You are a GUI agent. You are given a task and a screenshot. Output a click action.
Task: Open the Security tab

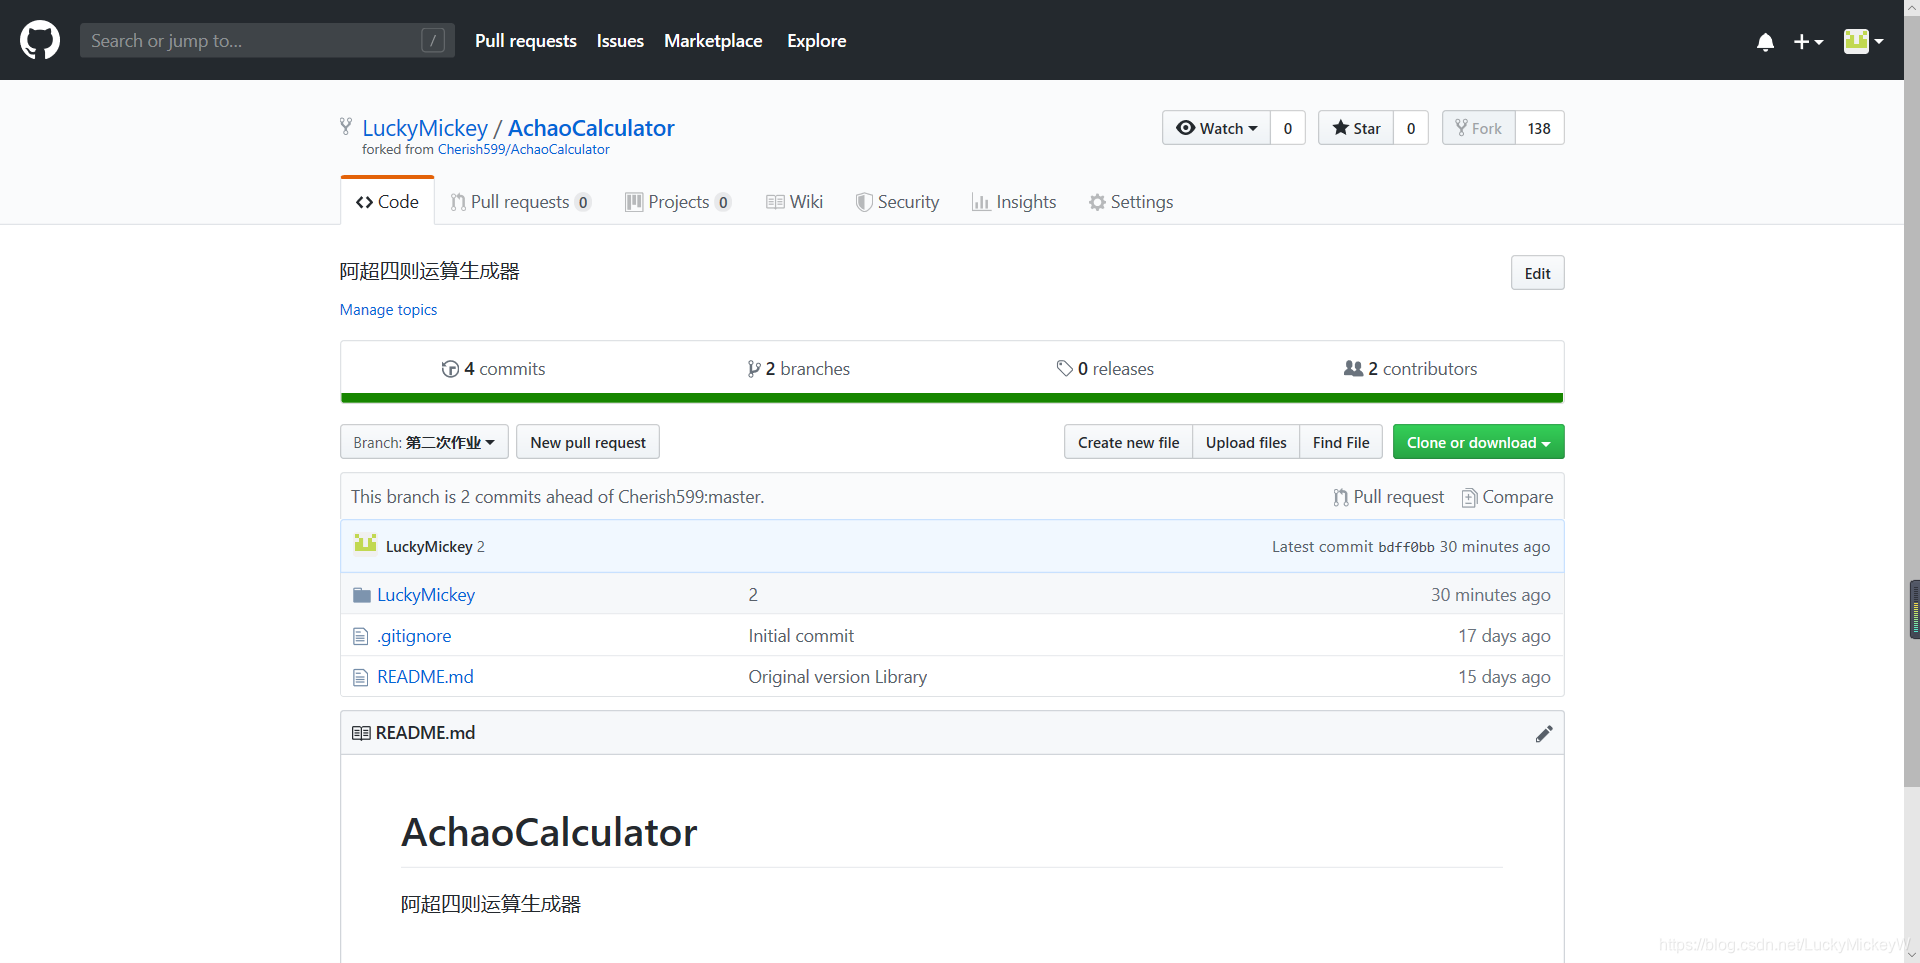[897, 202]
